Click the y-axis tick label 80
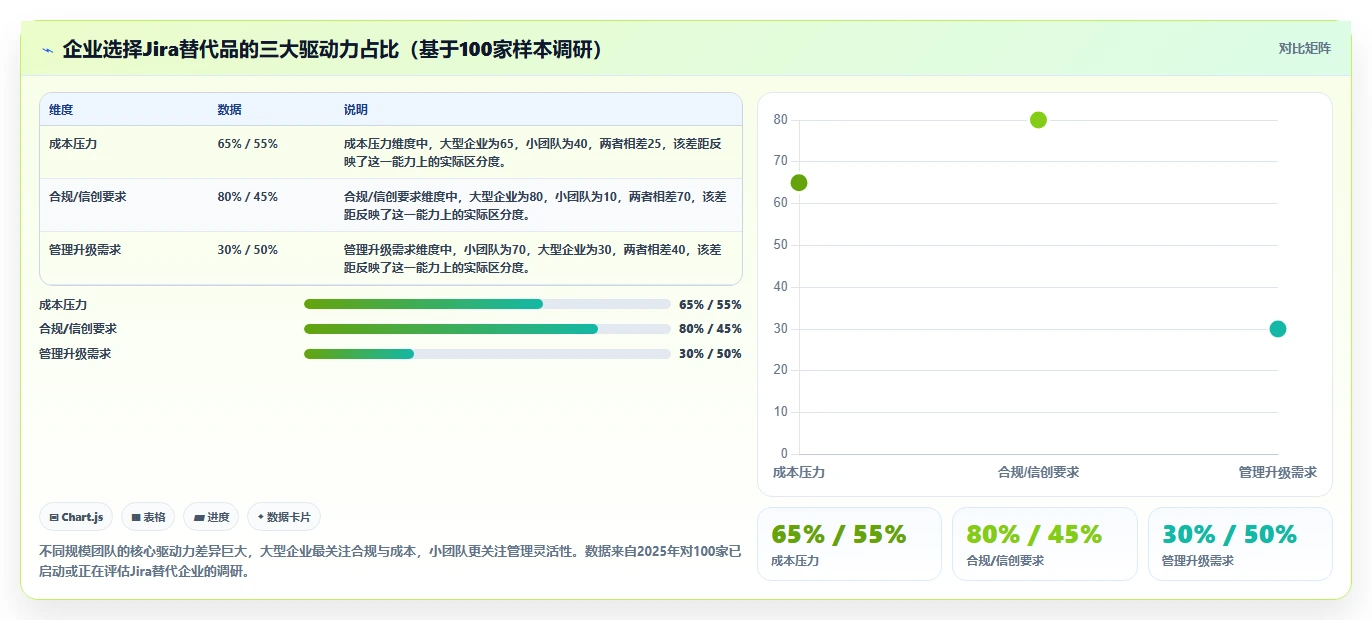 click(x=781, y=120)
